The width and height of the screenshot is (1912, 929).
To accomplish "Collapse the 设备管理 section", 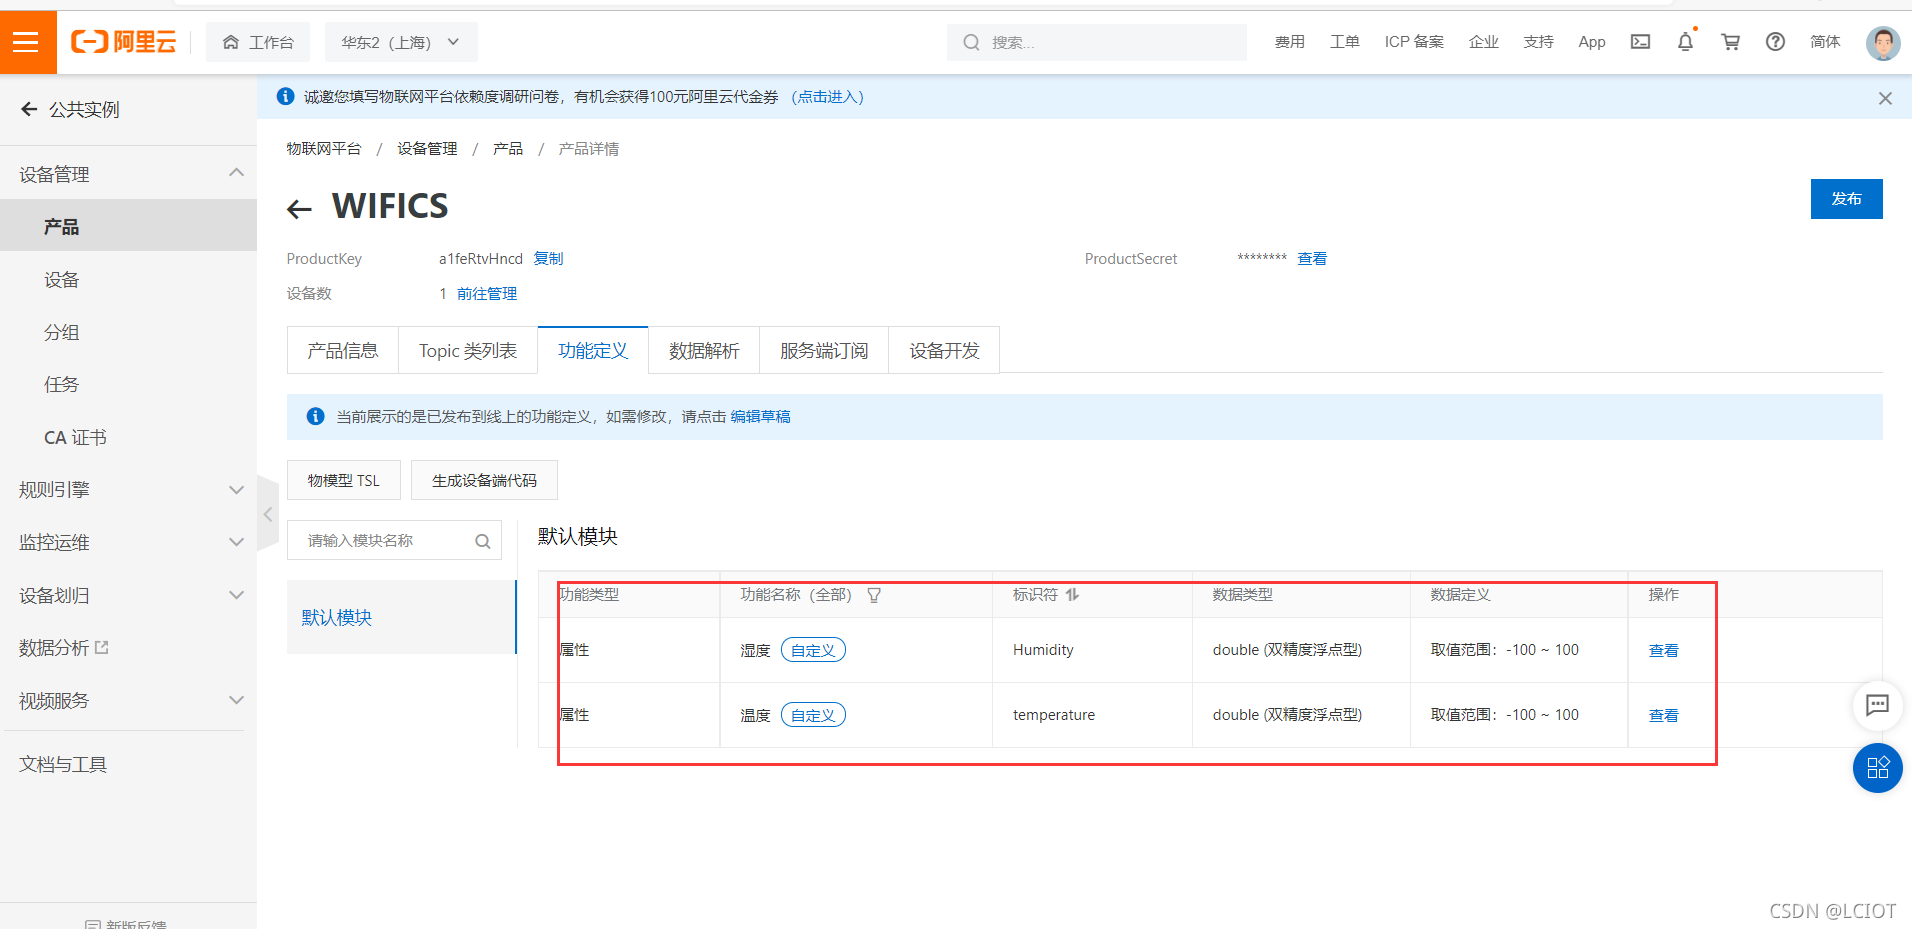I will 128,174.
